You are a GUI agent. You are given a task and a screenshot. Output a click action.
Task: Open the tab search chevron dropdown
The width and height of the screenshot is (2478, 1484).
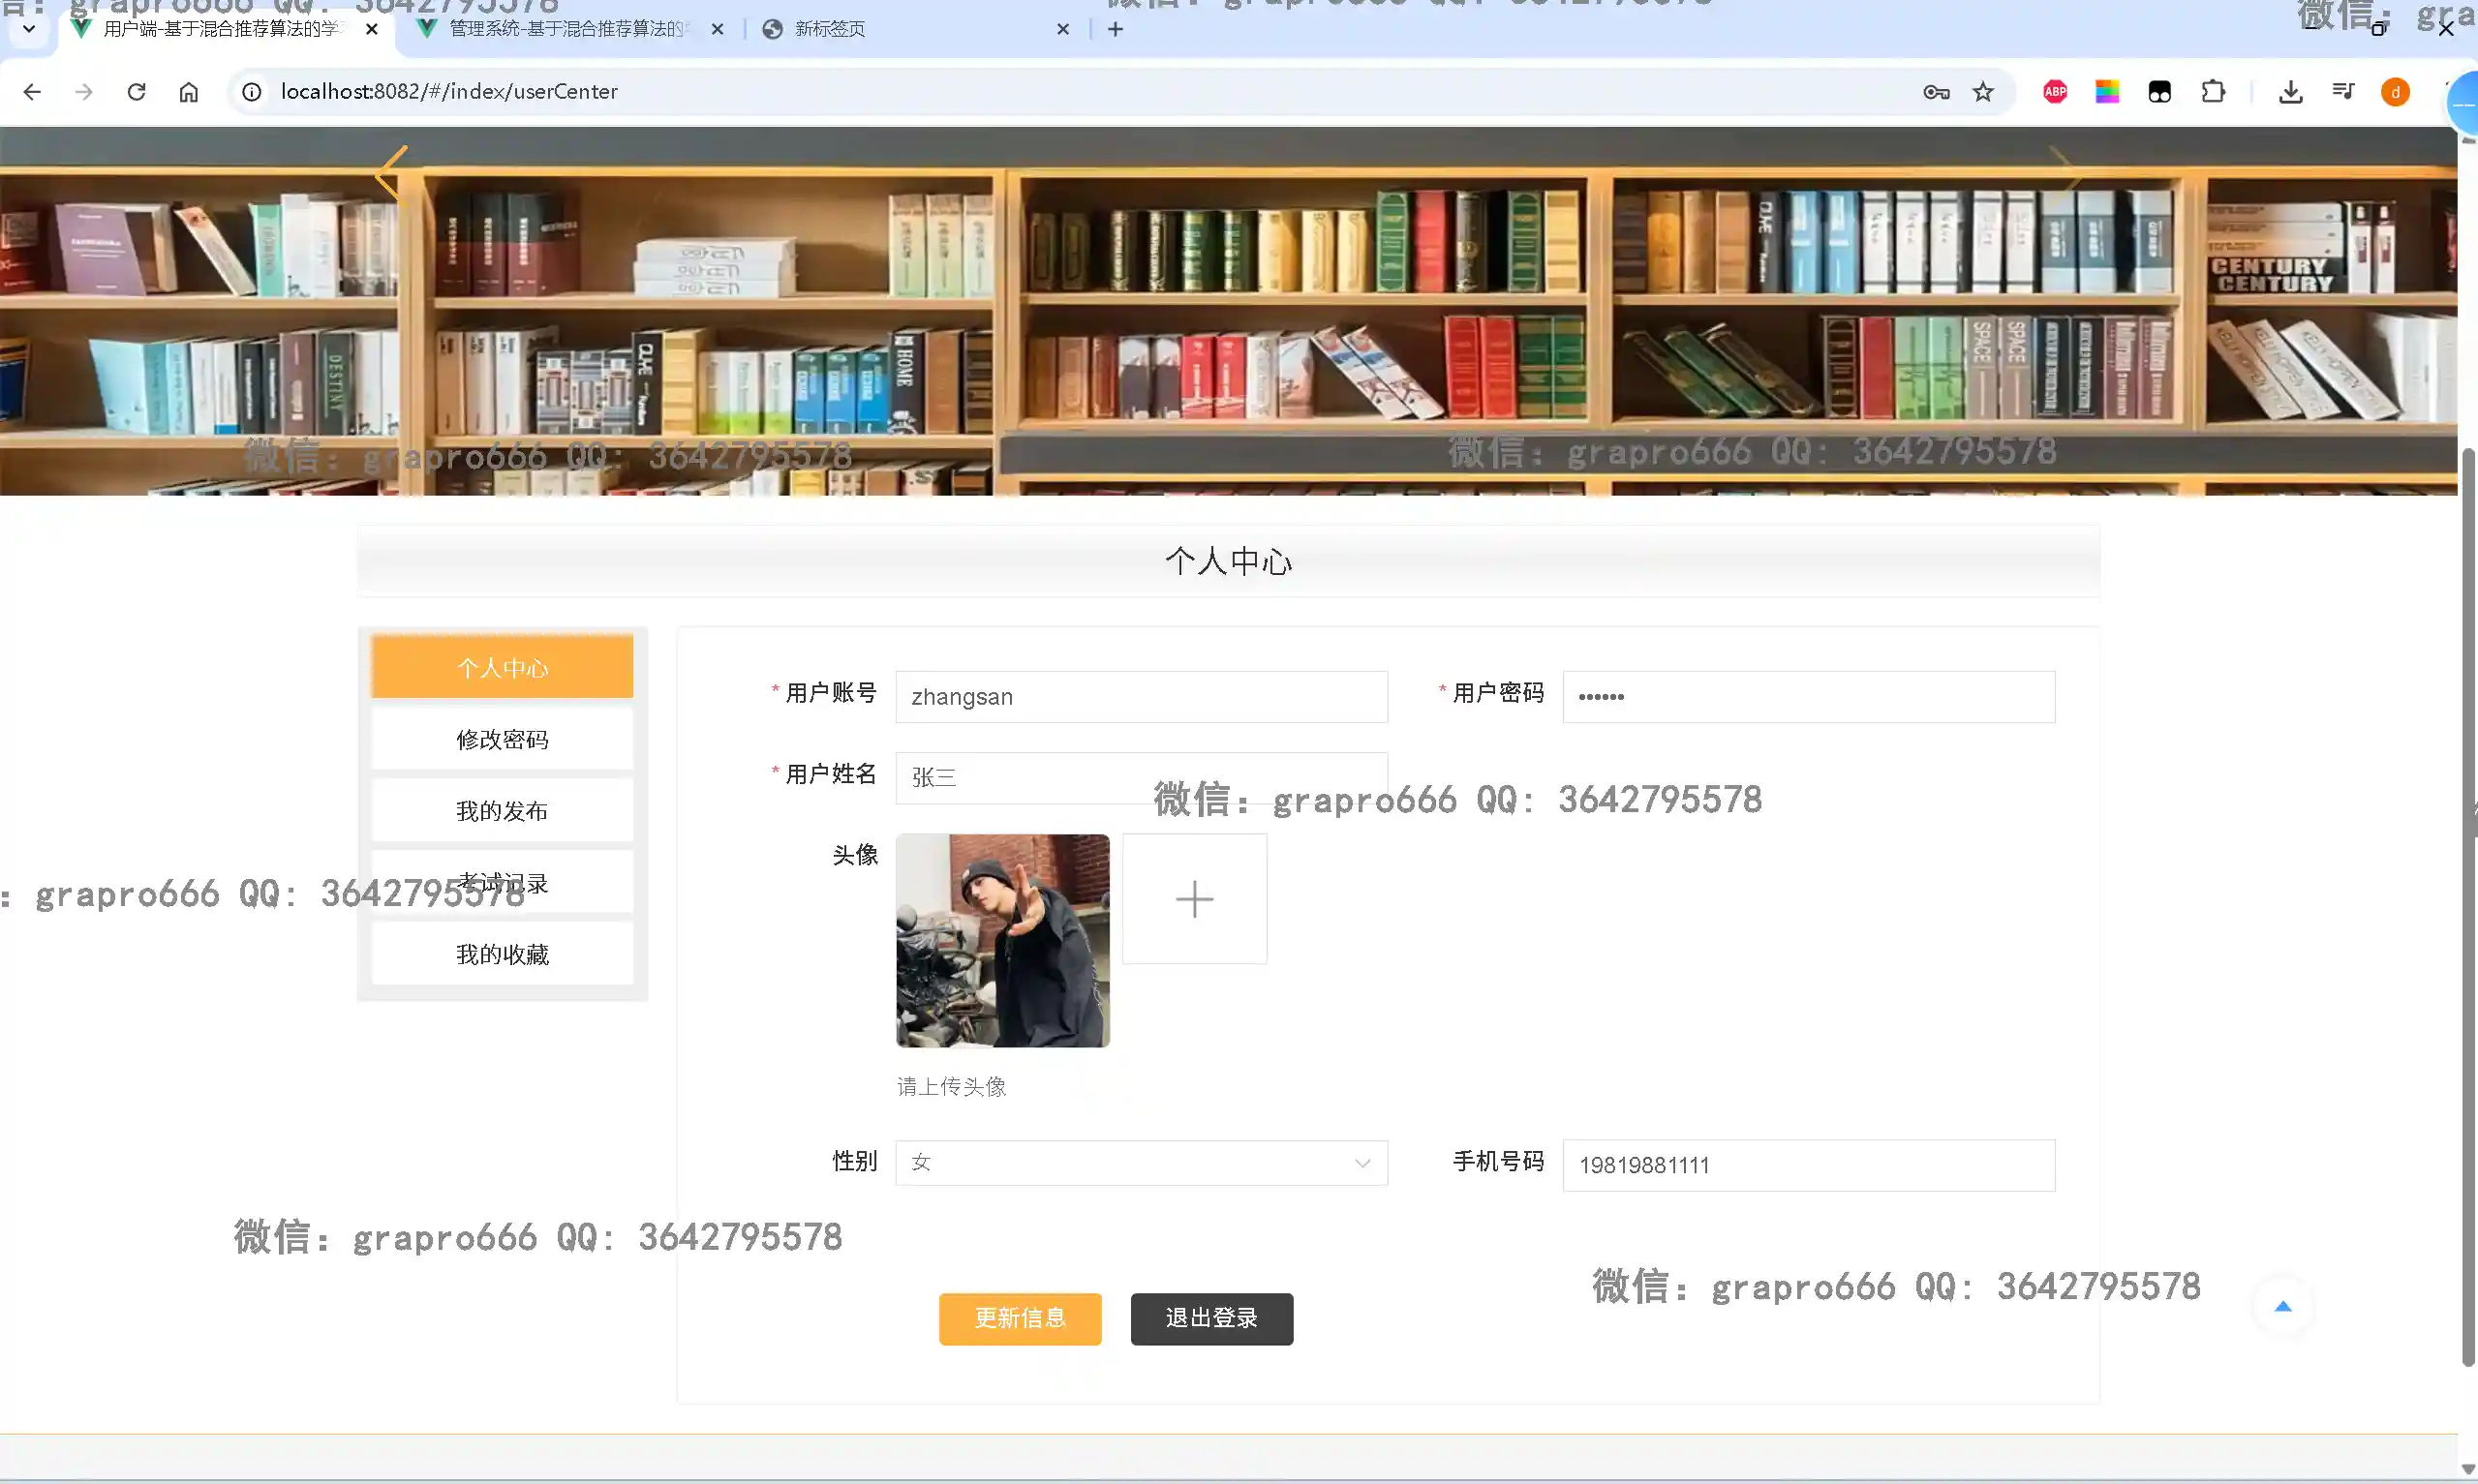[29, 29]
